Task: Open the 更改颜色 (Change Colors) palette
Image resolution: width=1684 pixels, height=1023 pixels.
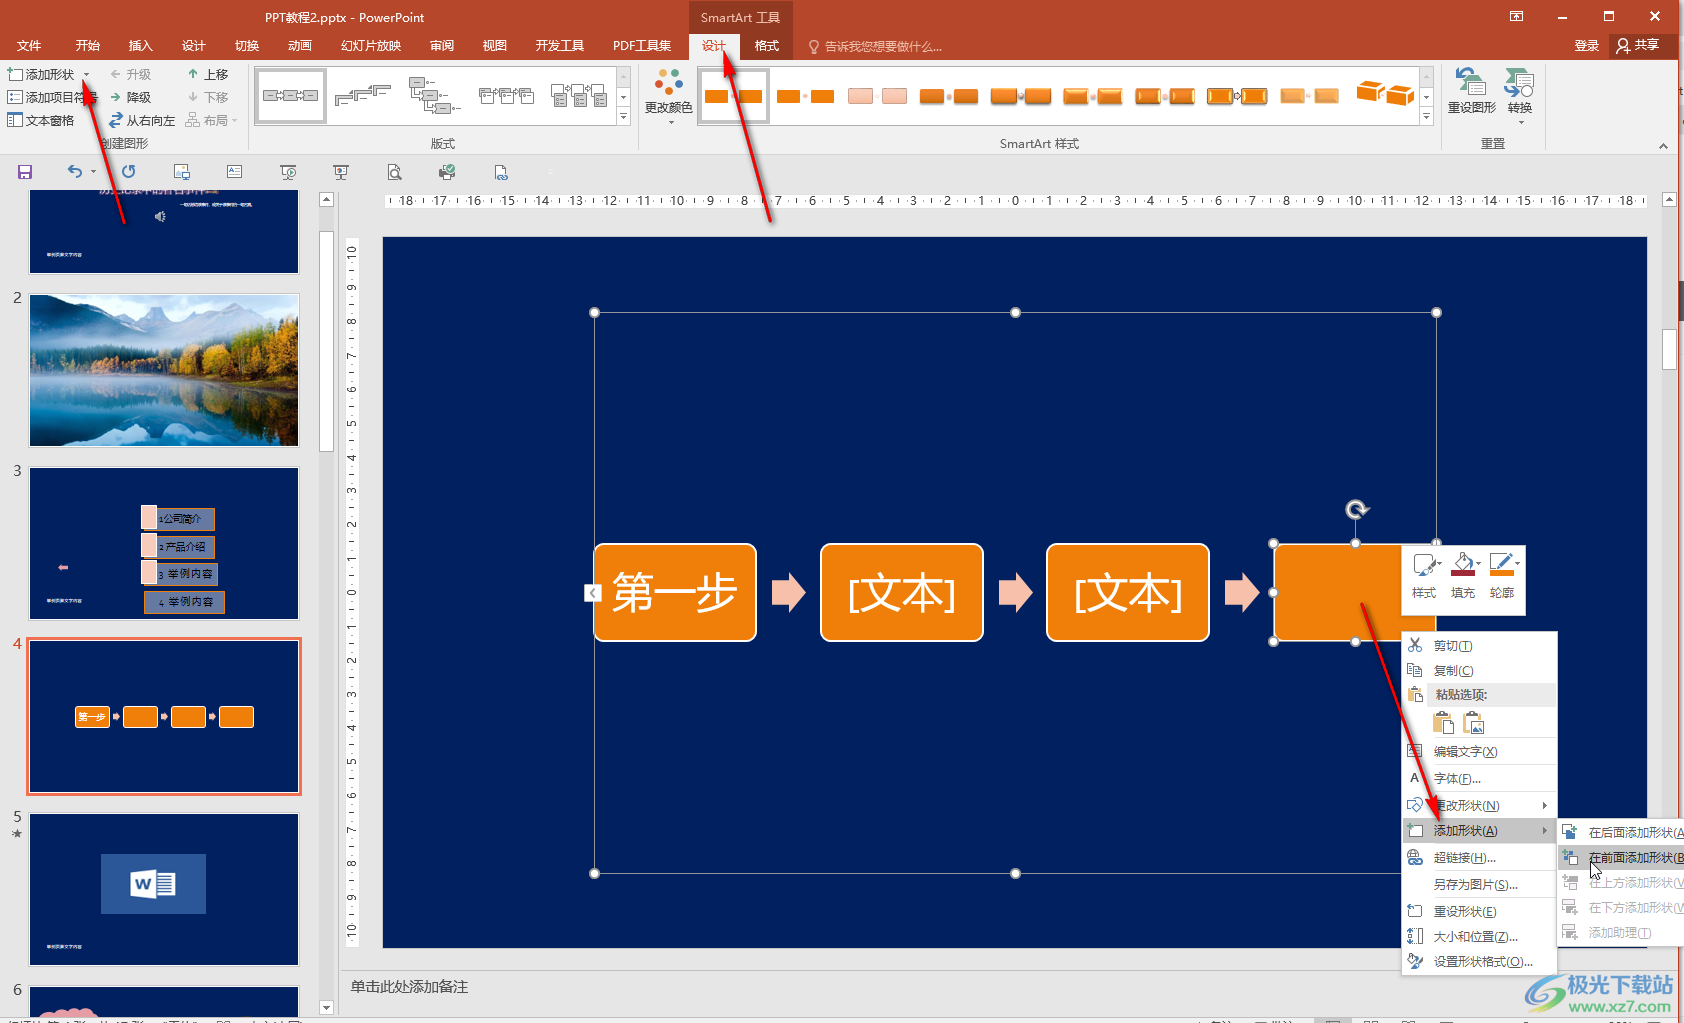Action: point(668,96)
